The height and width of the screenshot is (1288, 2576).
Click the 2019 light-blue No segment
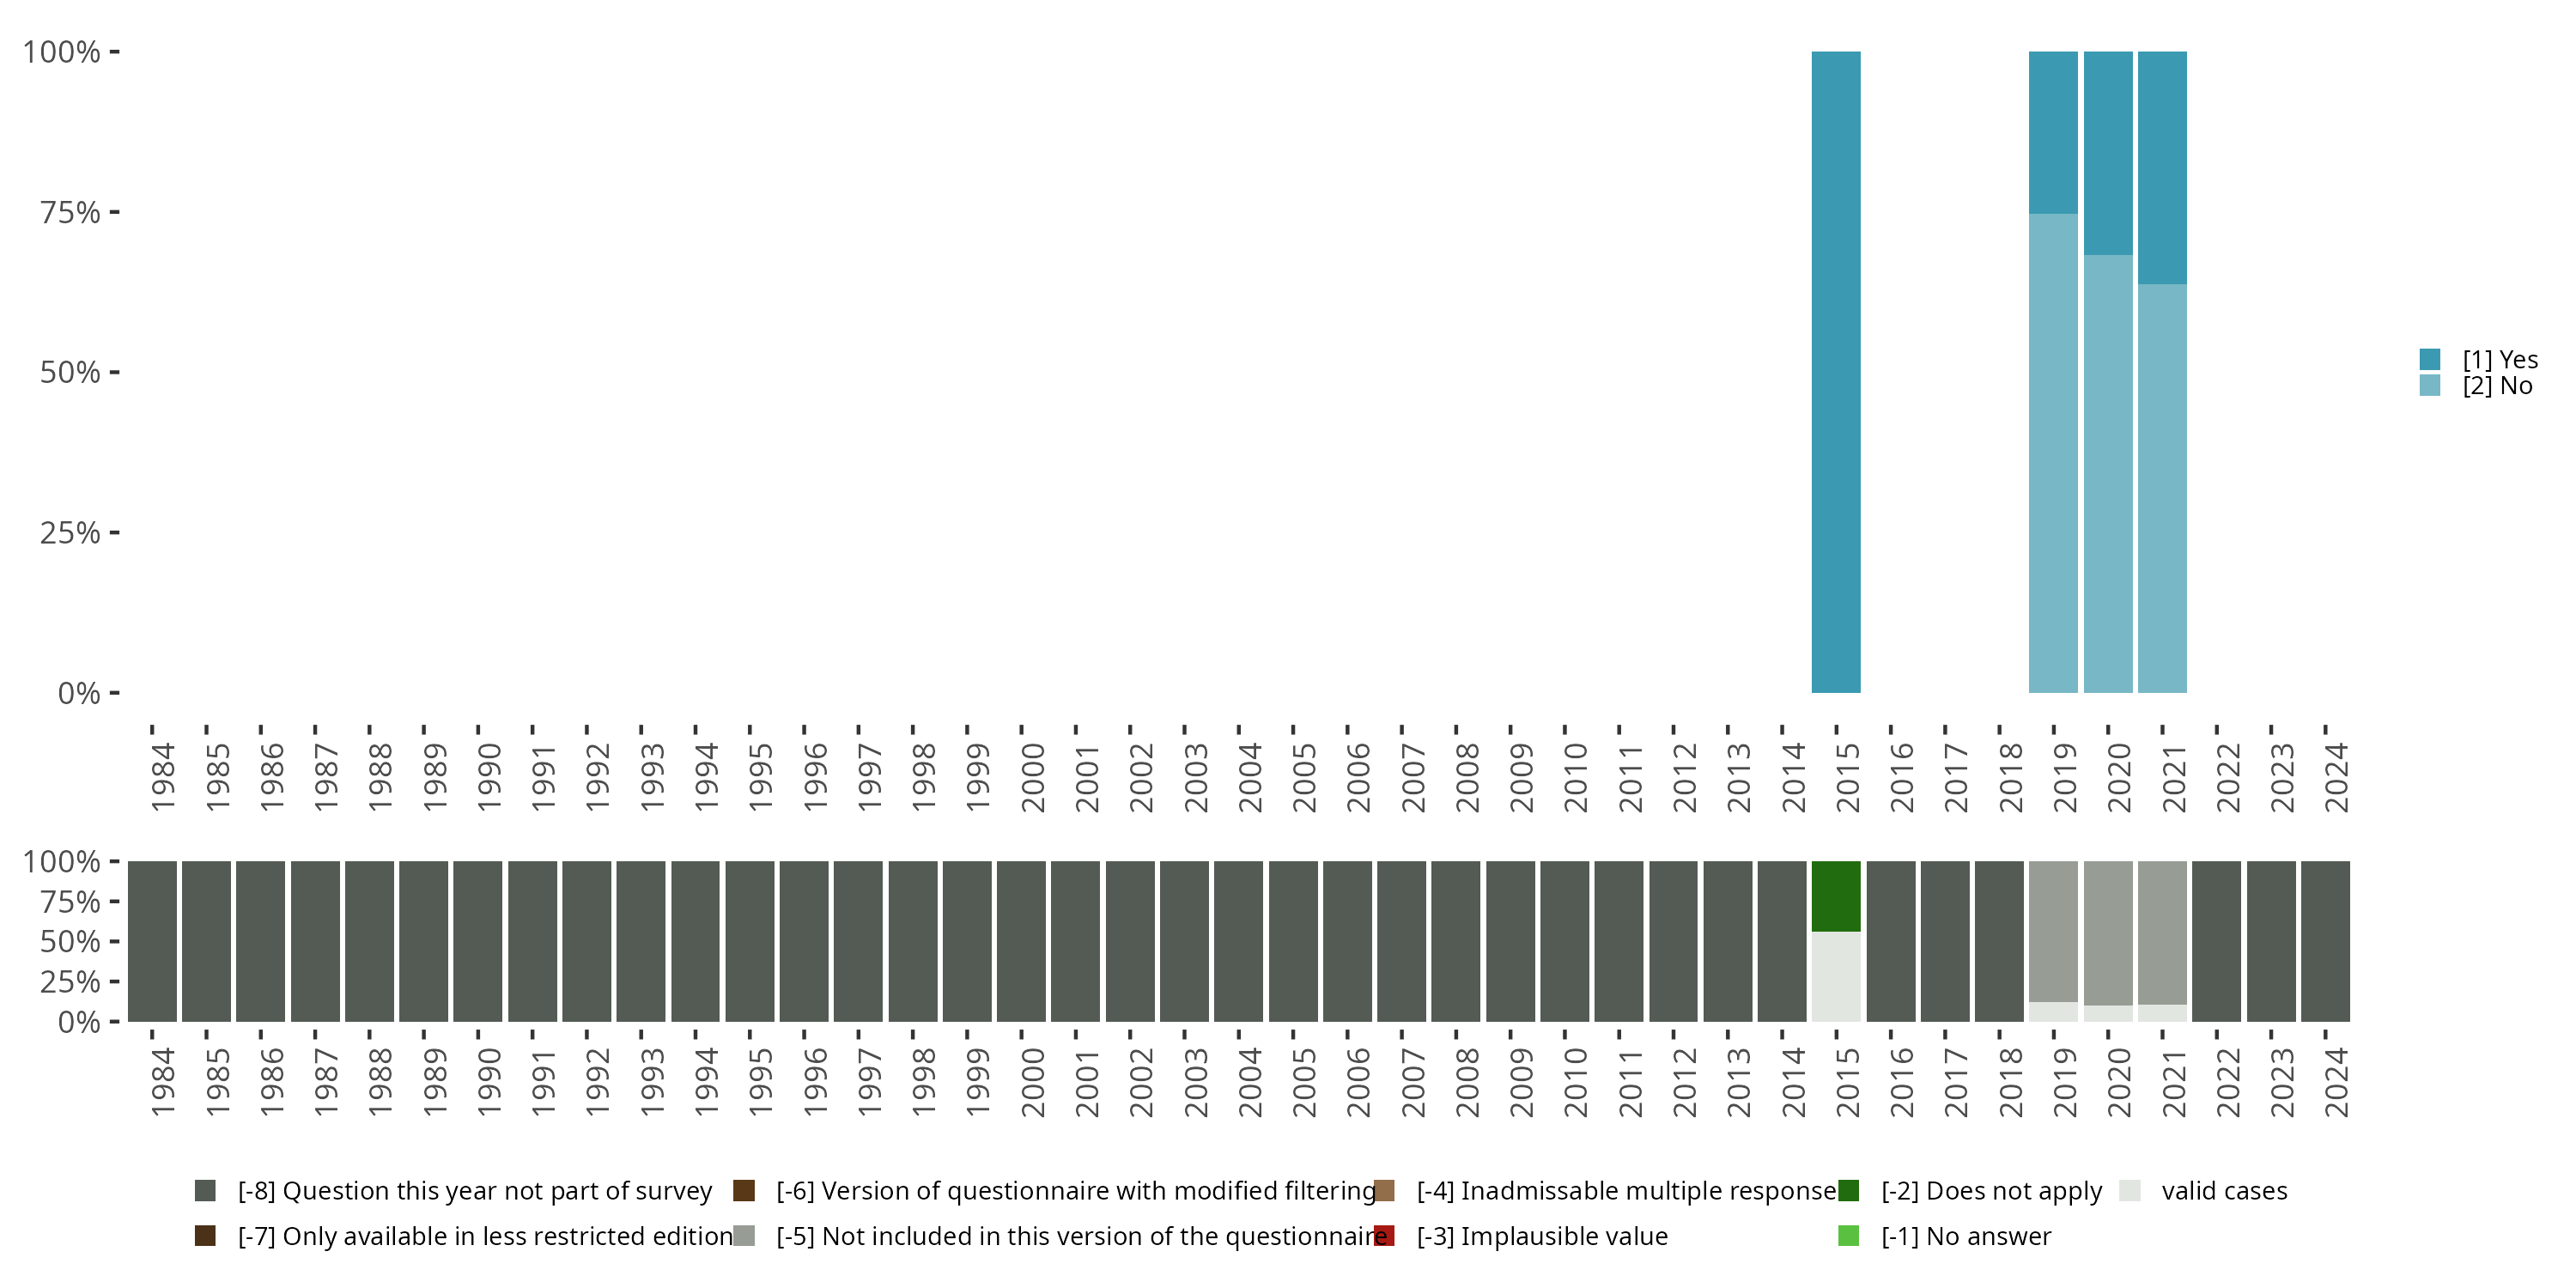2052,452
